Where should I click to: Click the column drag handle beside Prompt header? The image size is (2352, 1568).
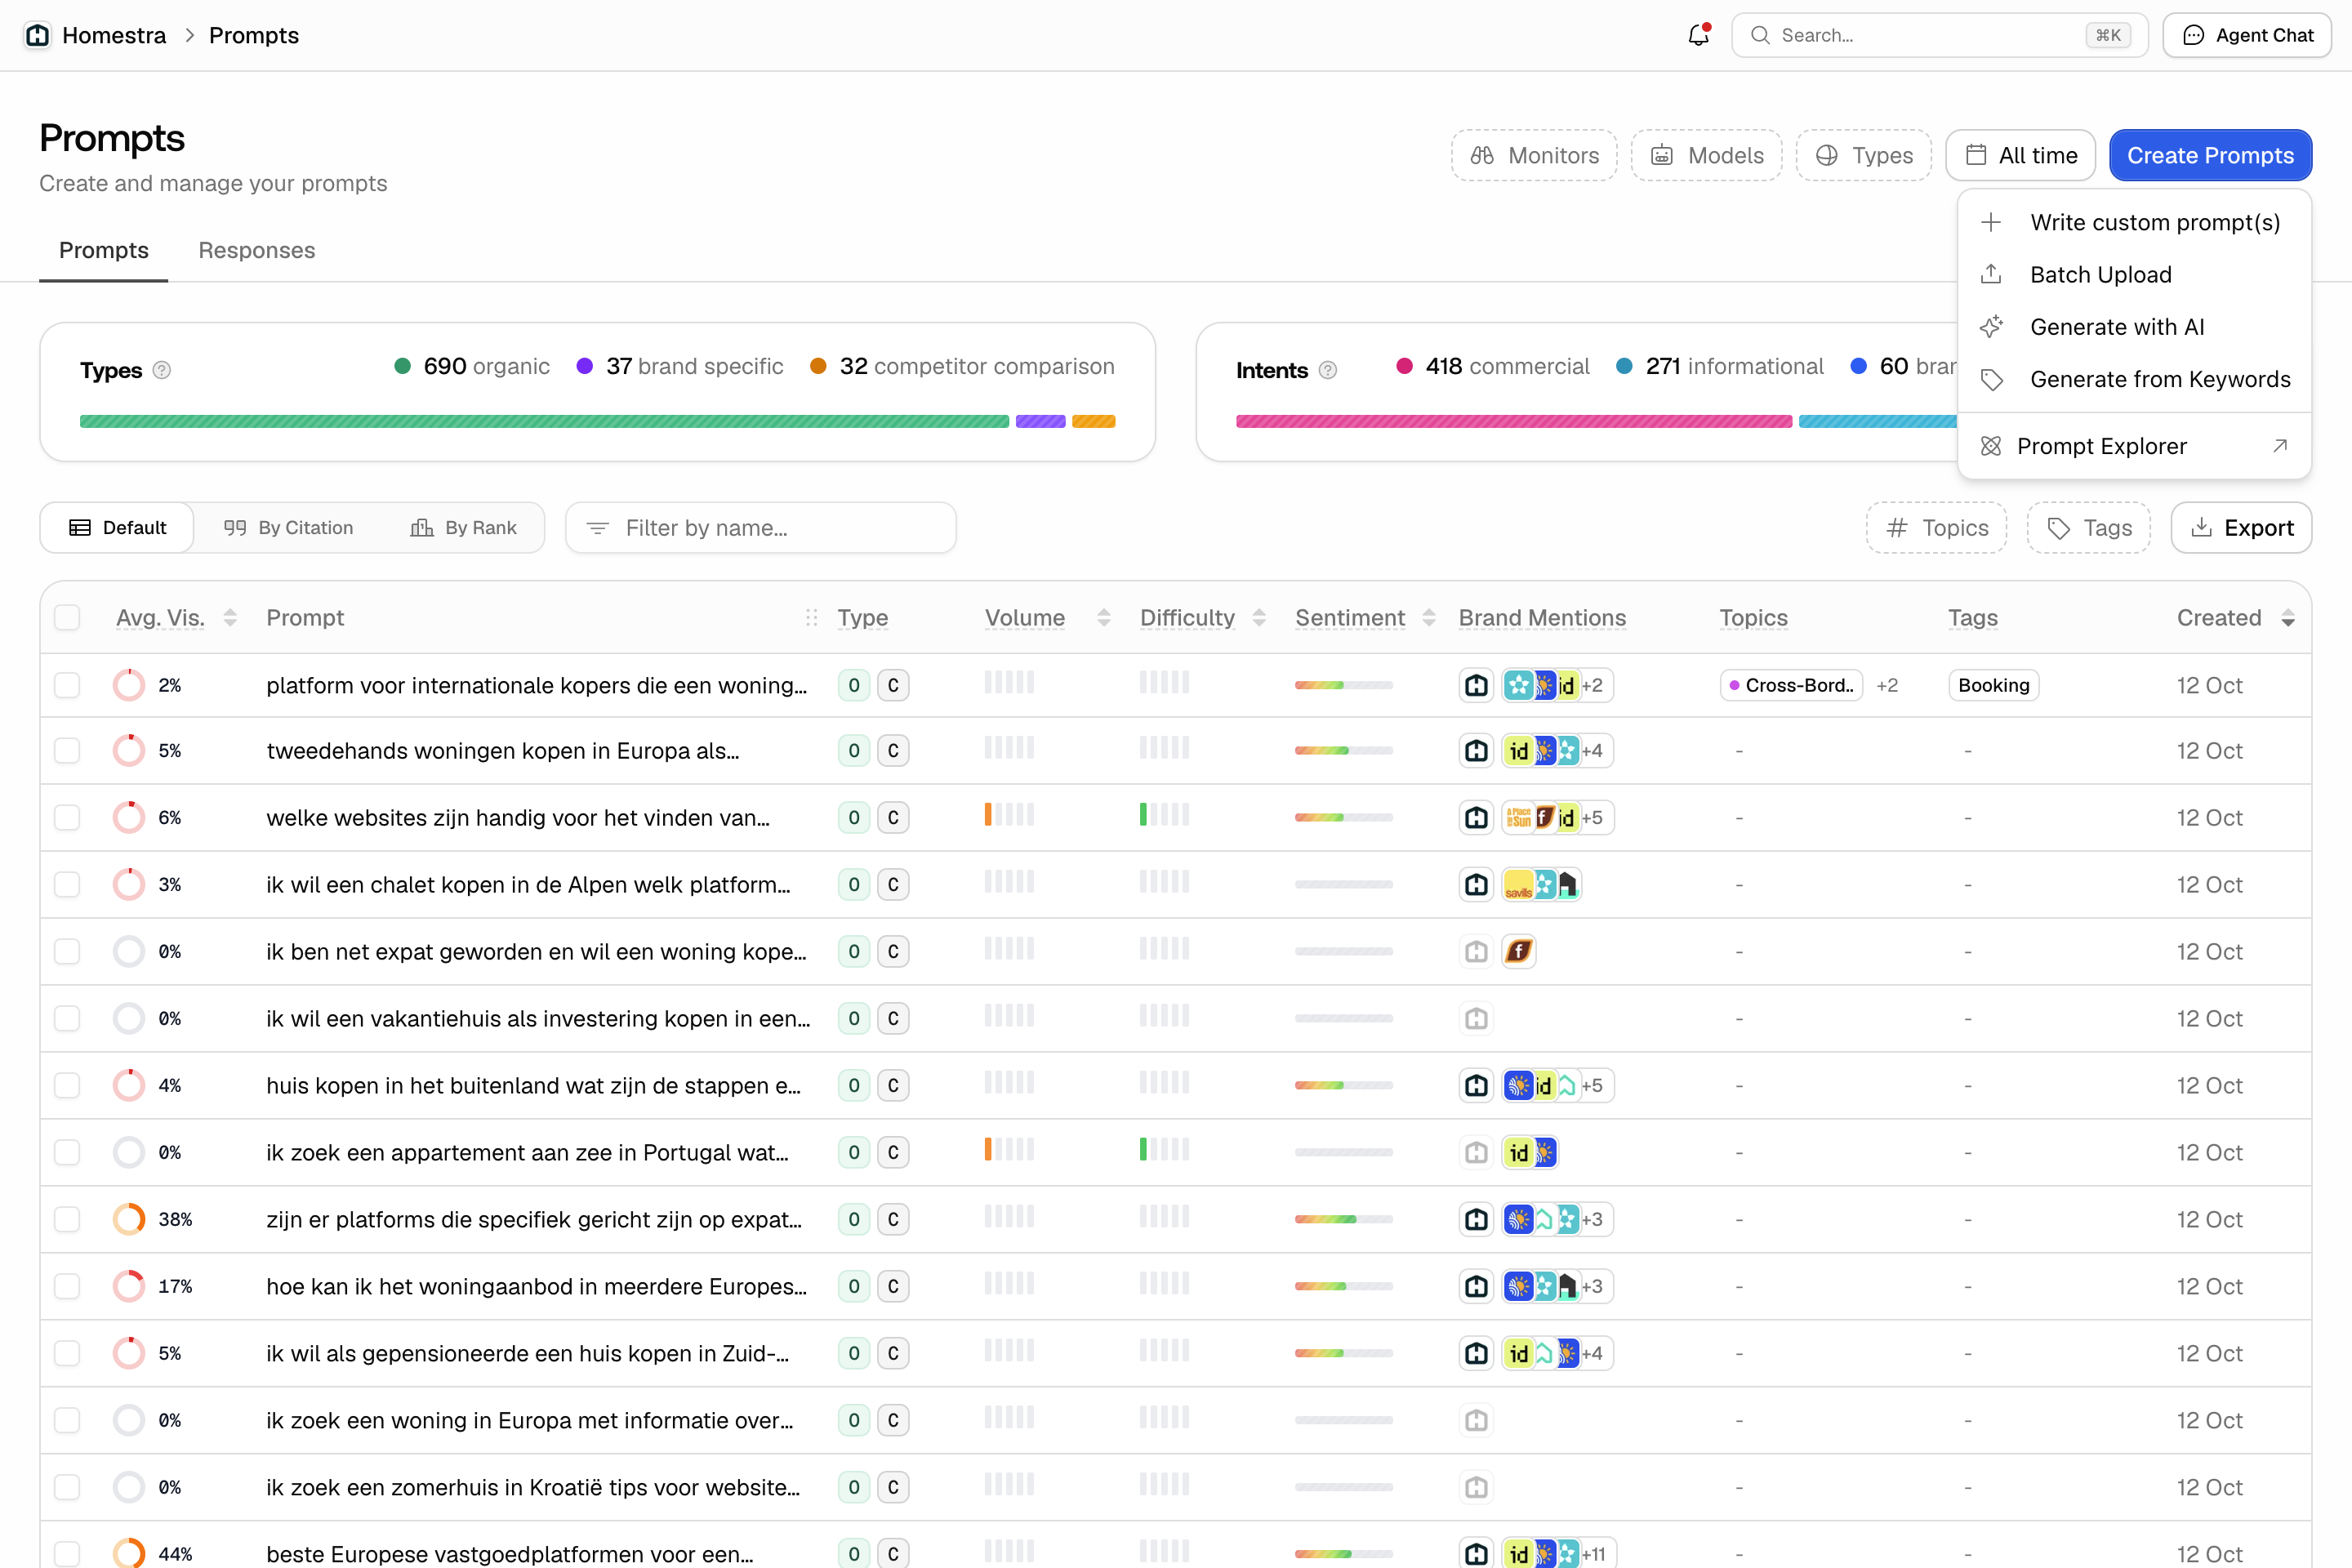click(x=811, y=618)
